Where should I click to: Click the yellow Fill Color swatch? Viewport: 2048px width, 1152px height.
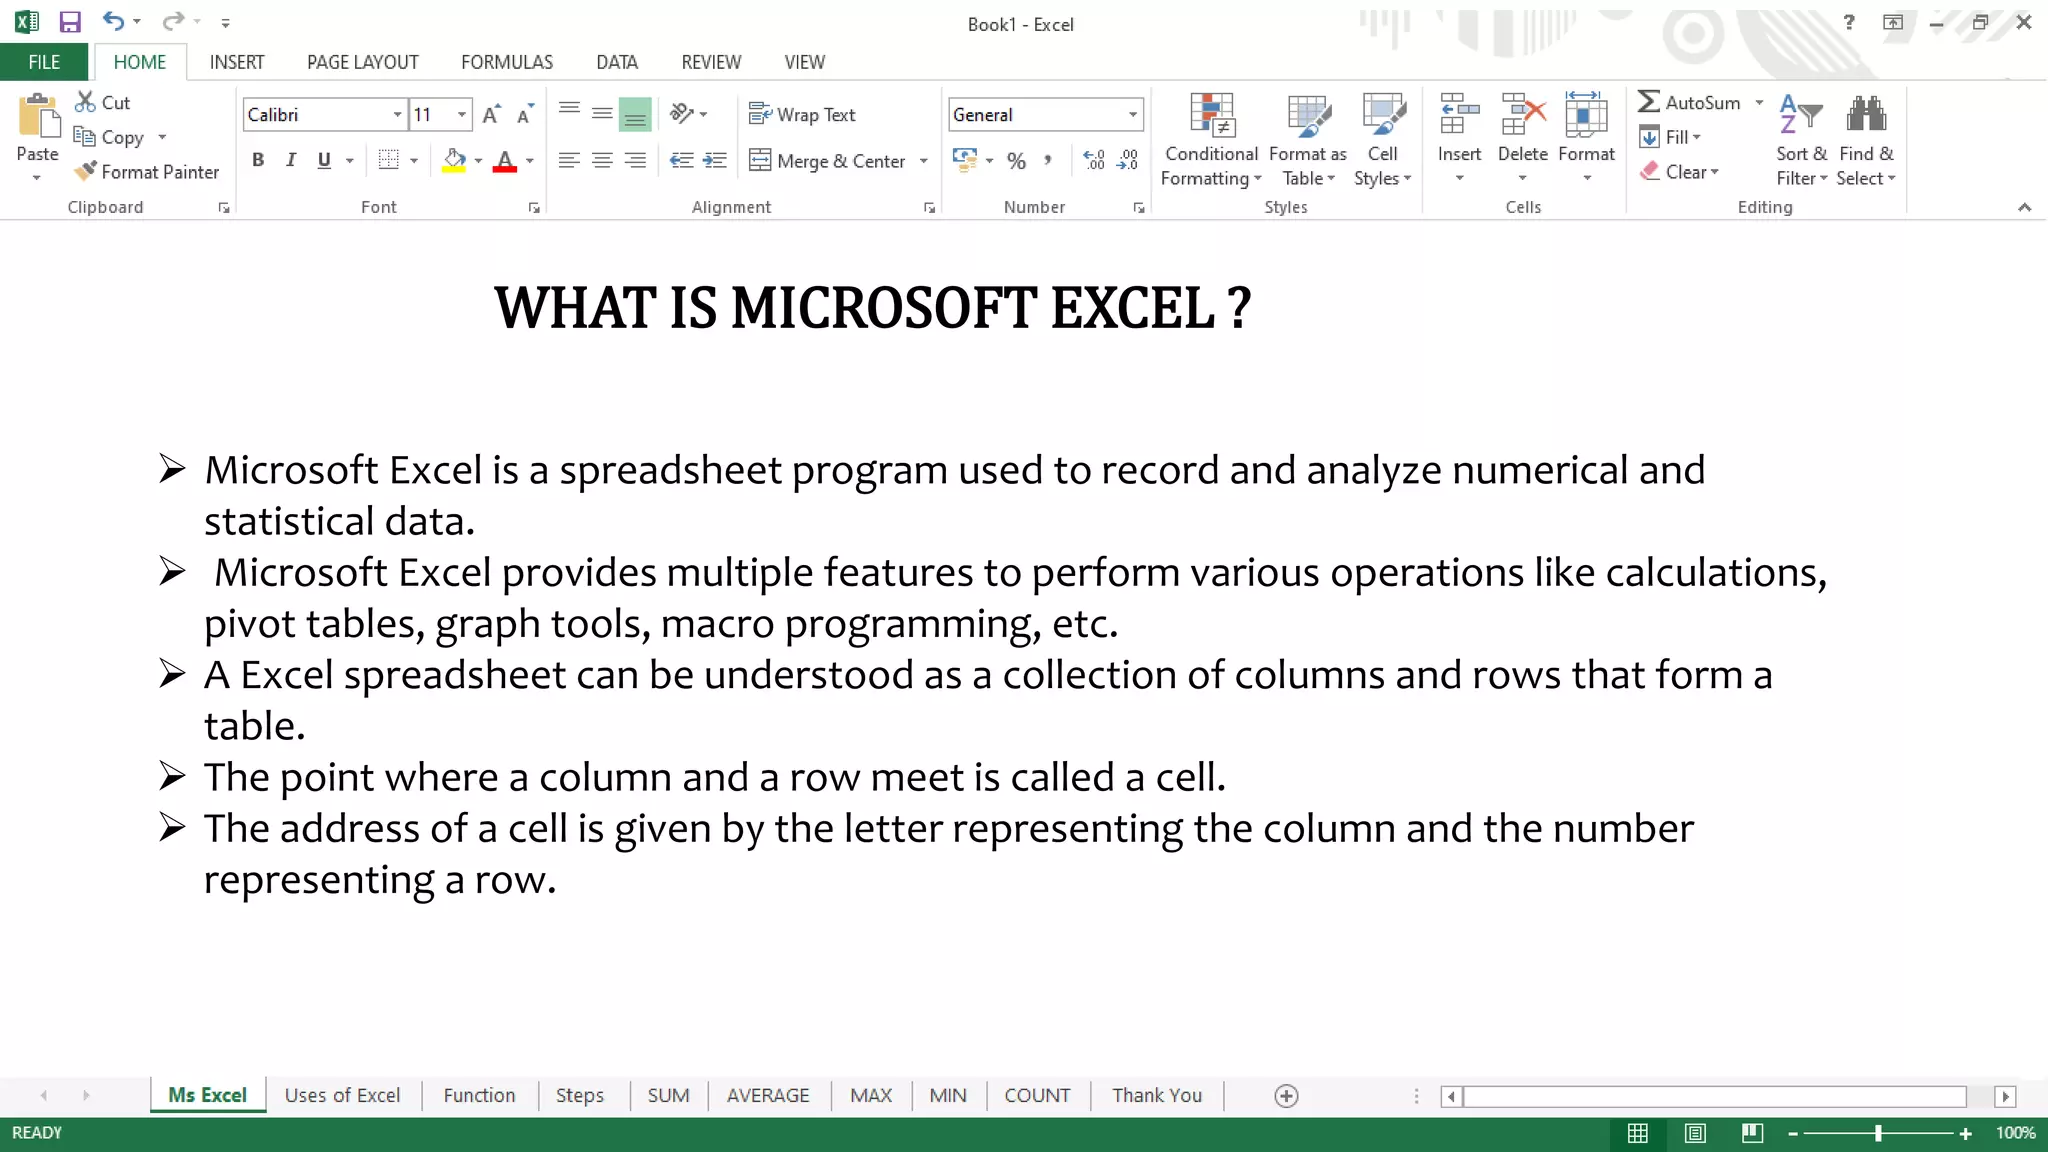tap(454, 161)
